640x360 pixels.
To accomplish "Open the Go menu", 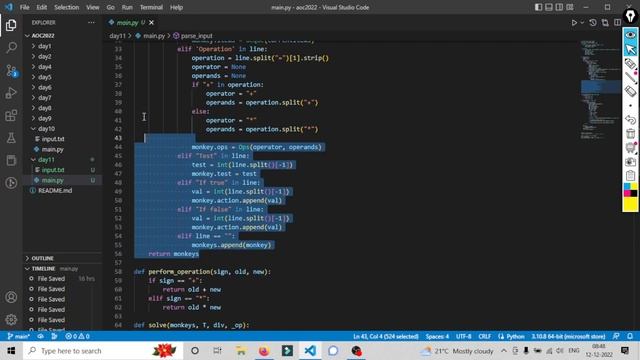I will click(x=111, y=7).
